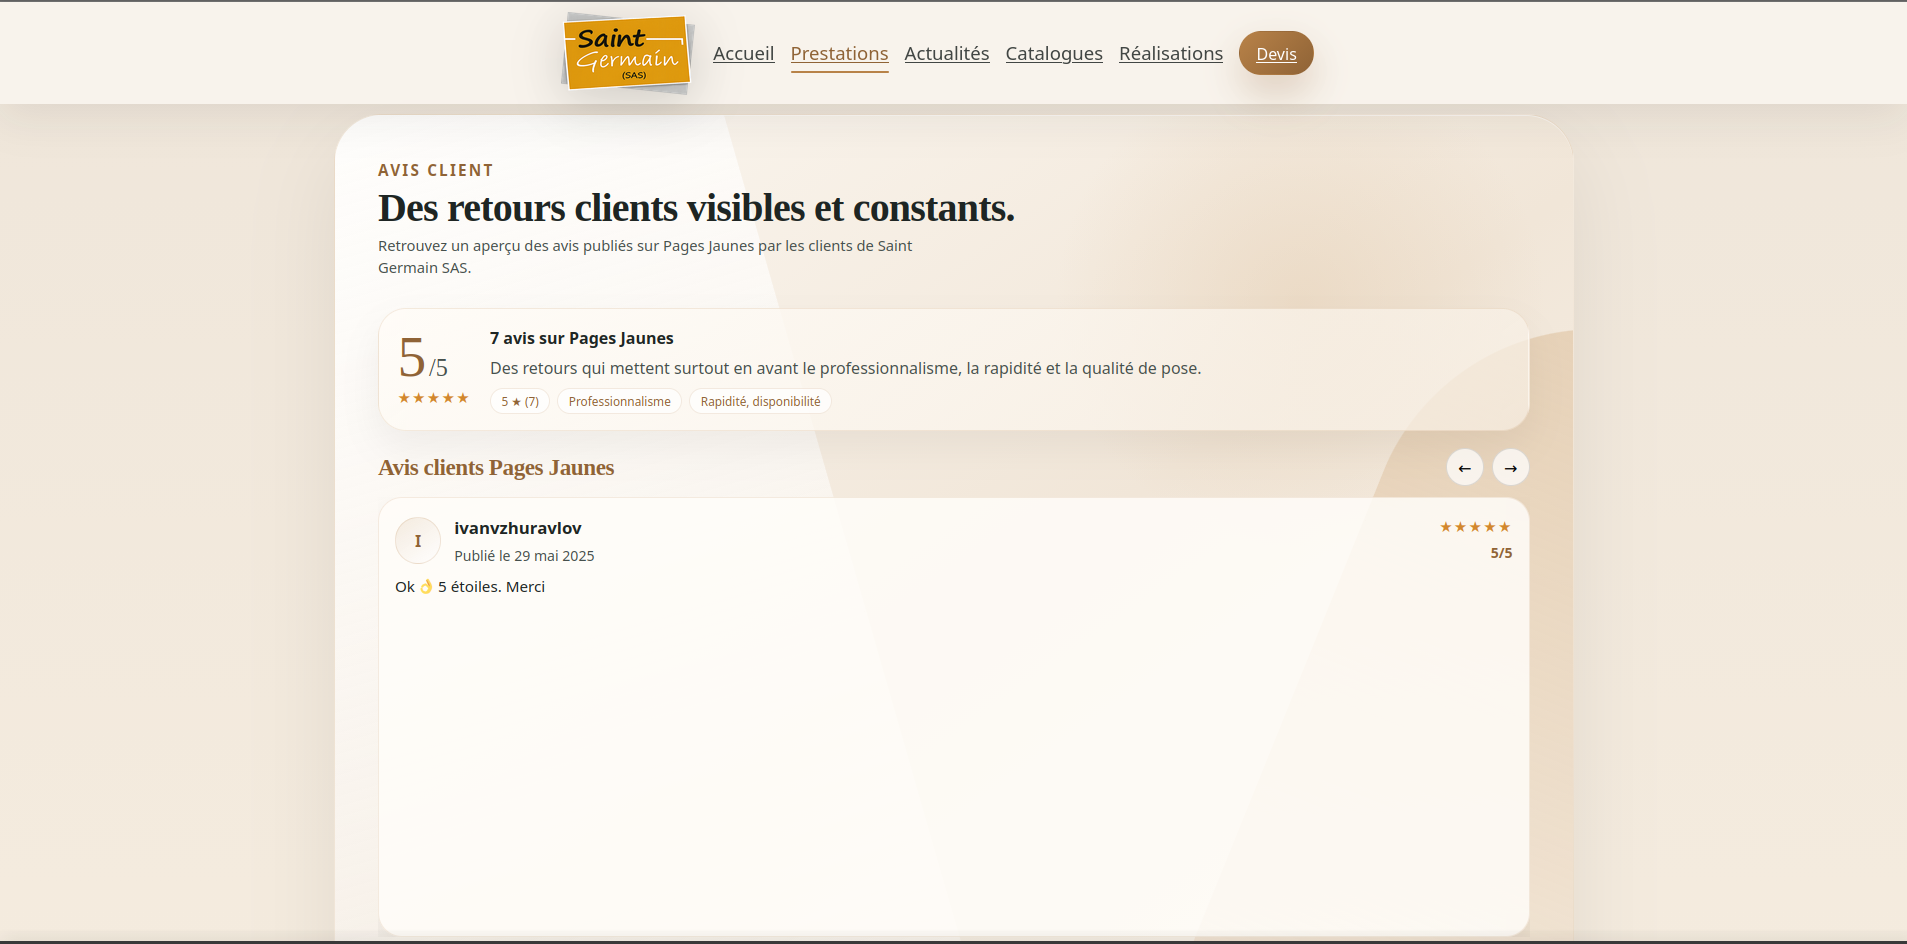Select the Professionnalisme tag
The height and width of the screenshot is (944, 1907).
pos(619,401)
